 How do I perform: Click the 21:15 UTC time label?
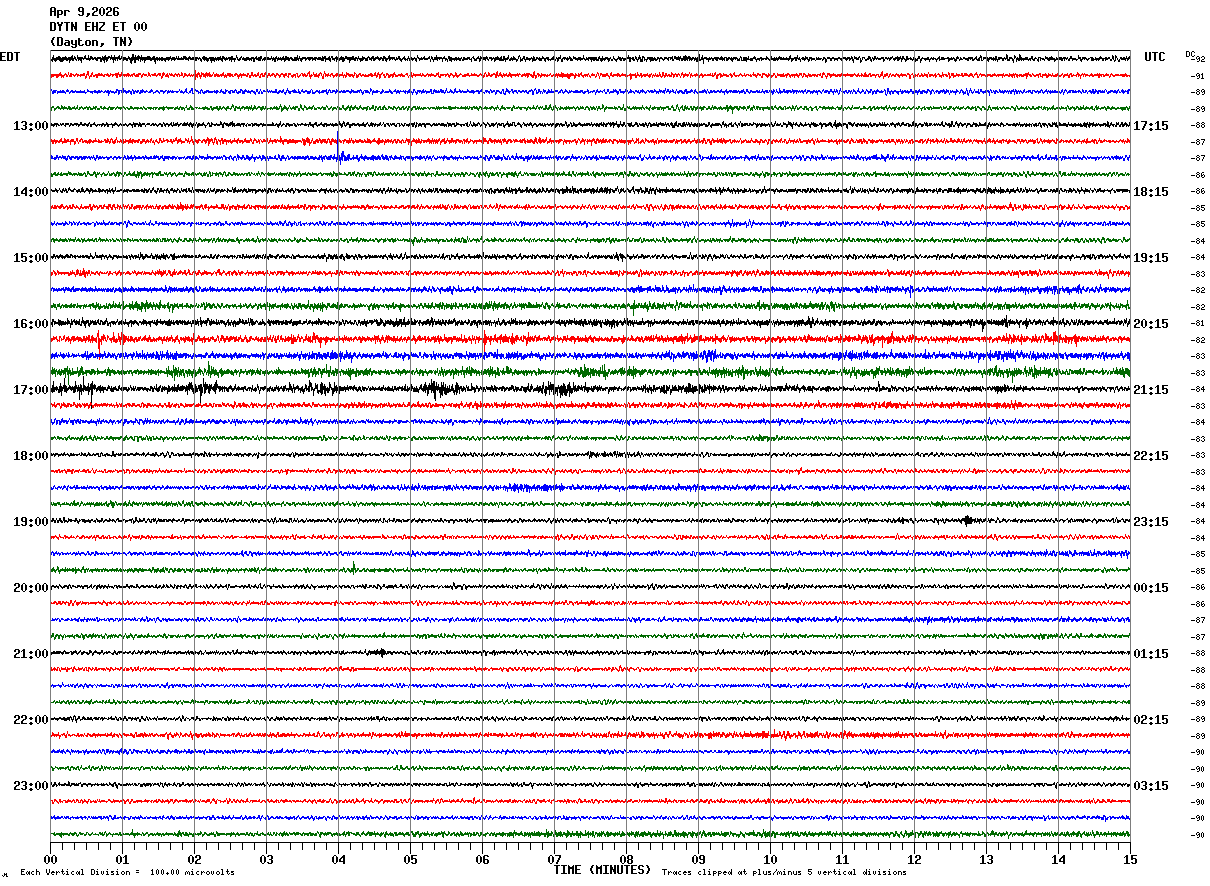(1151, 390)
